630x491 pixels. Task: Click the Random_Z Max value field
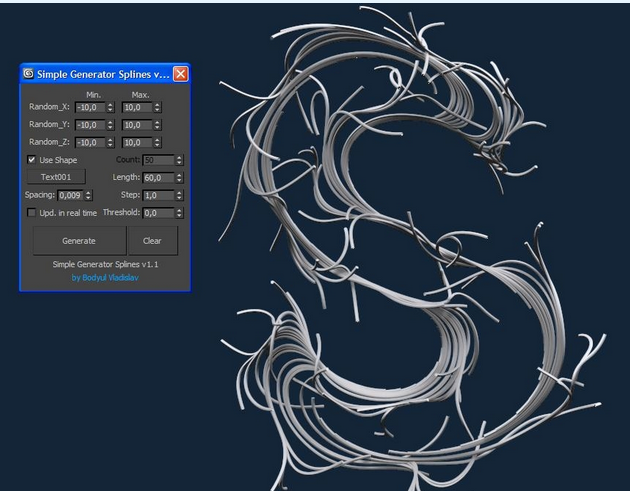[x=137, y=143]
